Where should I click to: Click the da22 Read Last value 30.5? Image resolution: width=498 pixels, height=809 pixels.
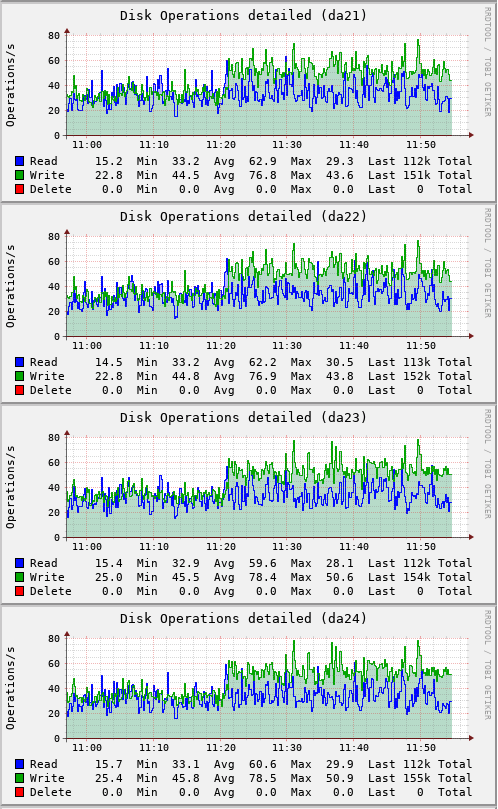340,362
